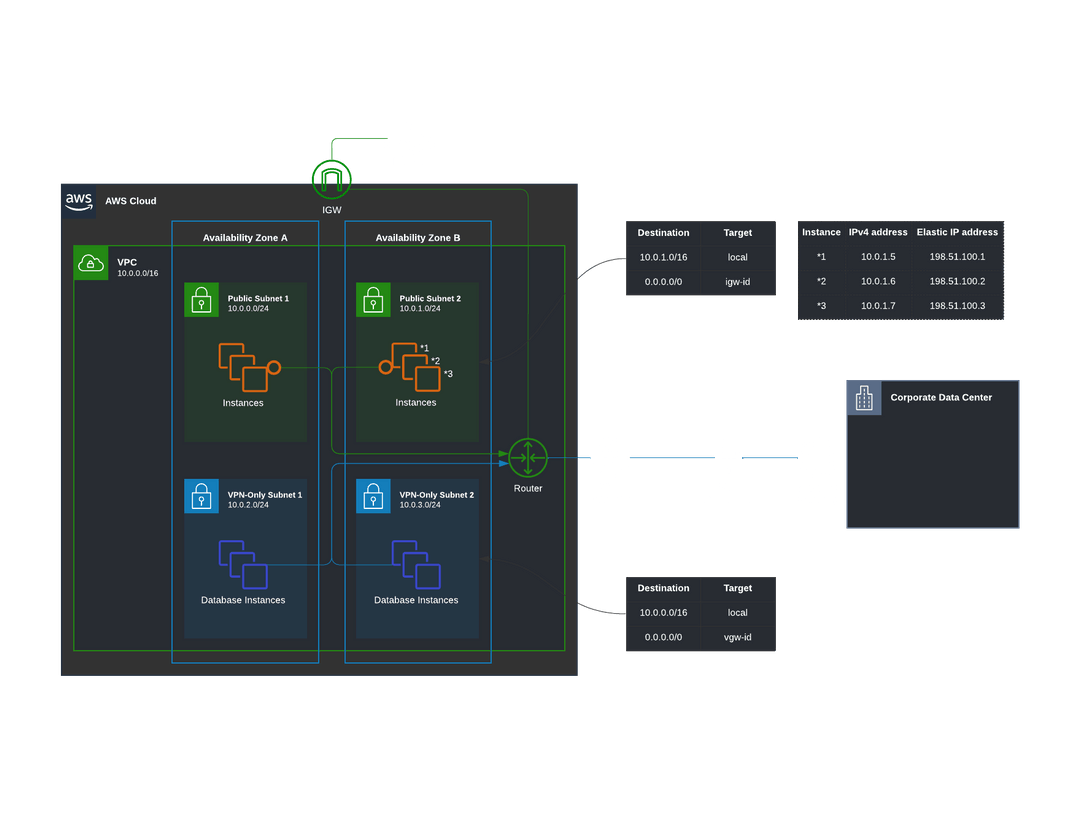Select the Corporate Data Center building icon

(x=863, y=397)
